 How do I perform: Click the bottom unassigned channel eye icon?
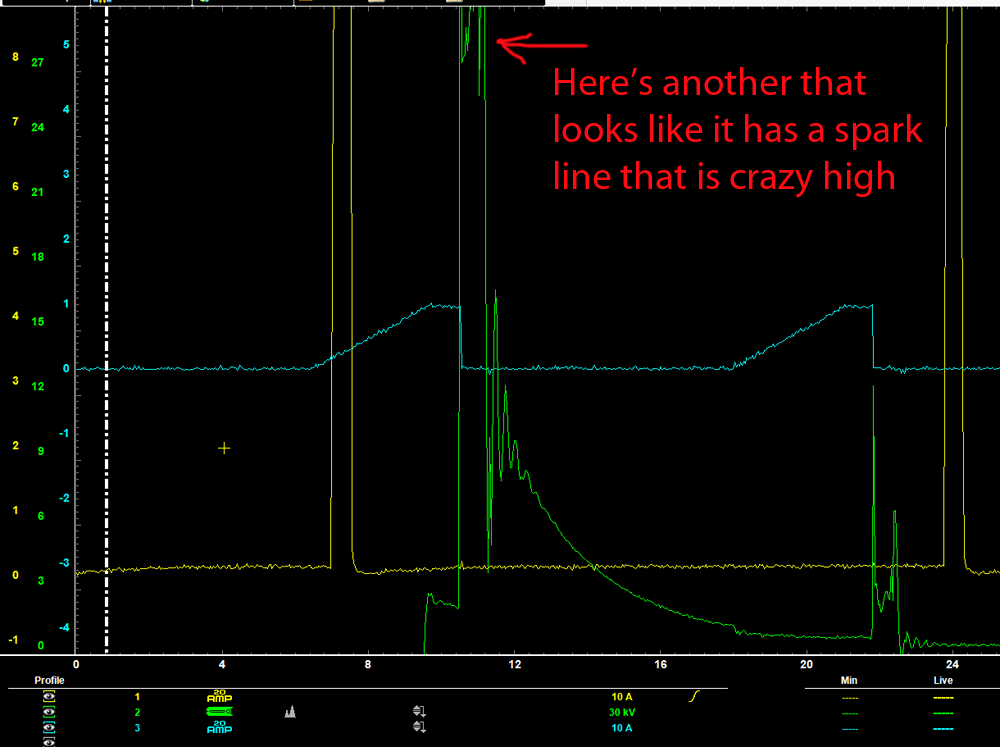[x=47, y=742]
